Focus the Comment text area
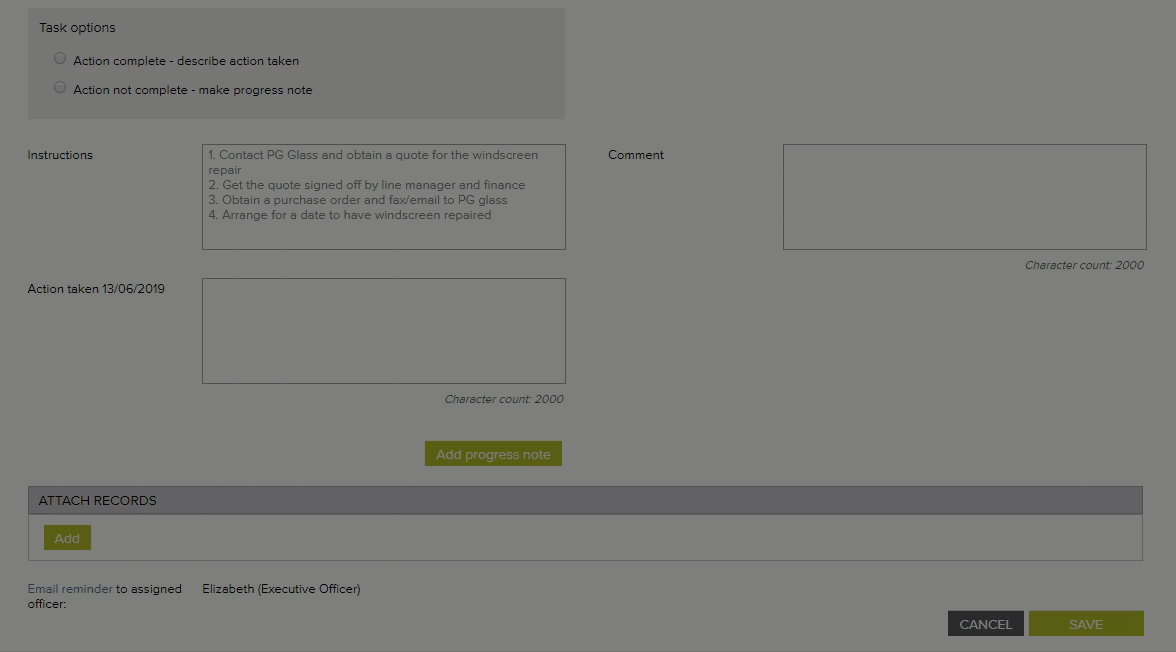The image size is (1176, 652). 964,197
